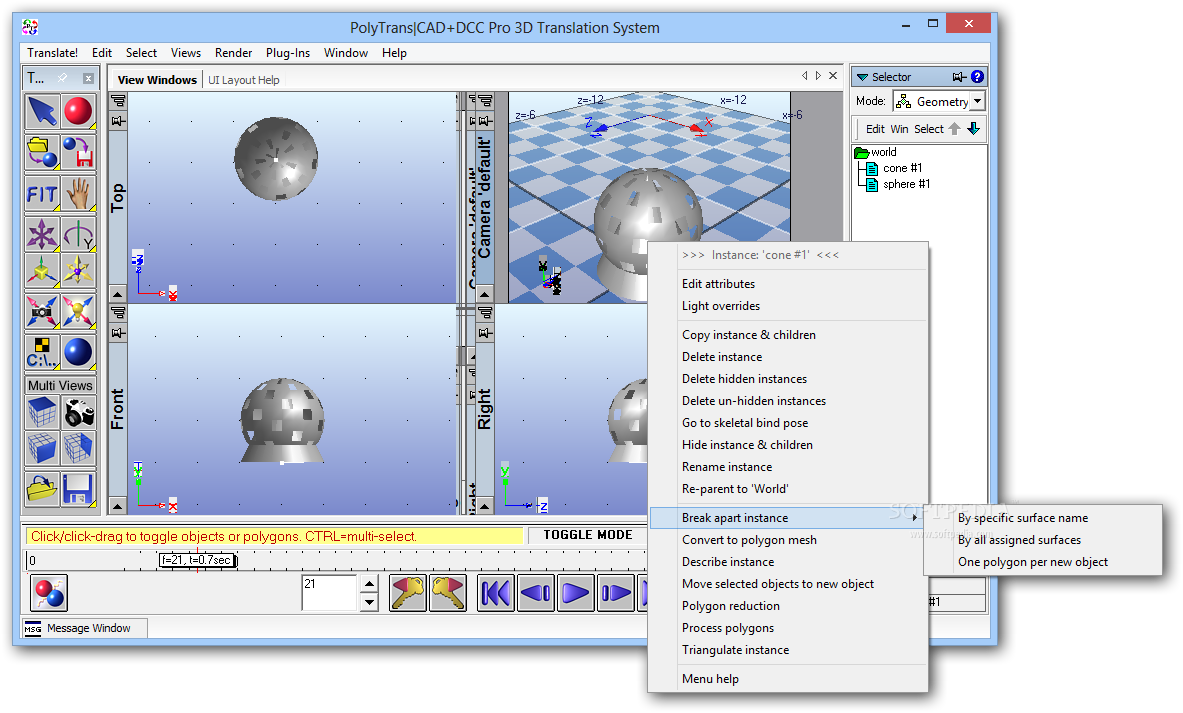Open the Plug-Ins menu
Viewport: 1183px width, 713px height.
tap(287, 53)
